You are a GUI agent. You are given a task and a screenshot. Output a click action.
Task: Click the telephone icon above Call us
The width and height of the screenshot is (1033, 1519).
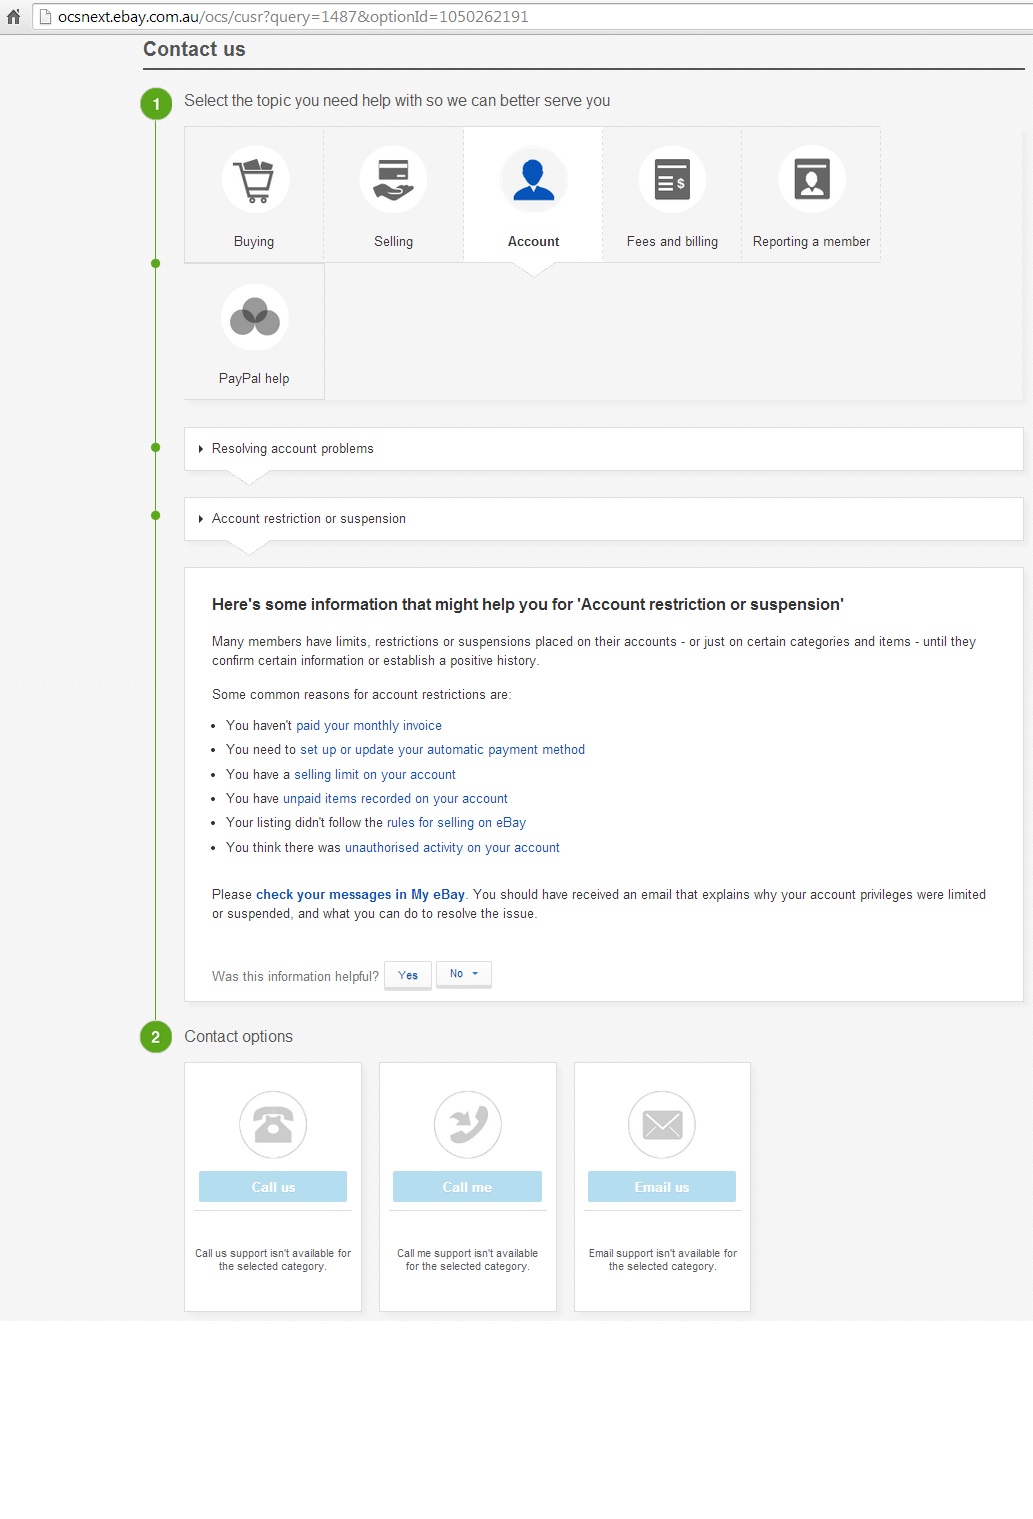click(x=272, y=1124)
